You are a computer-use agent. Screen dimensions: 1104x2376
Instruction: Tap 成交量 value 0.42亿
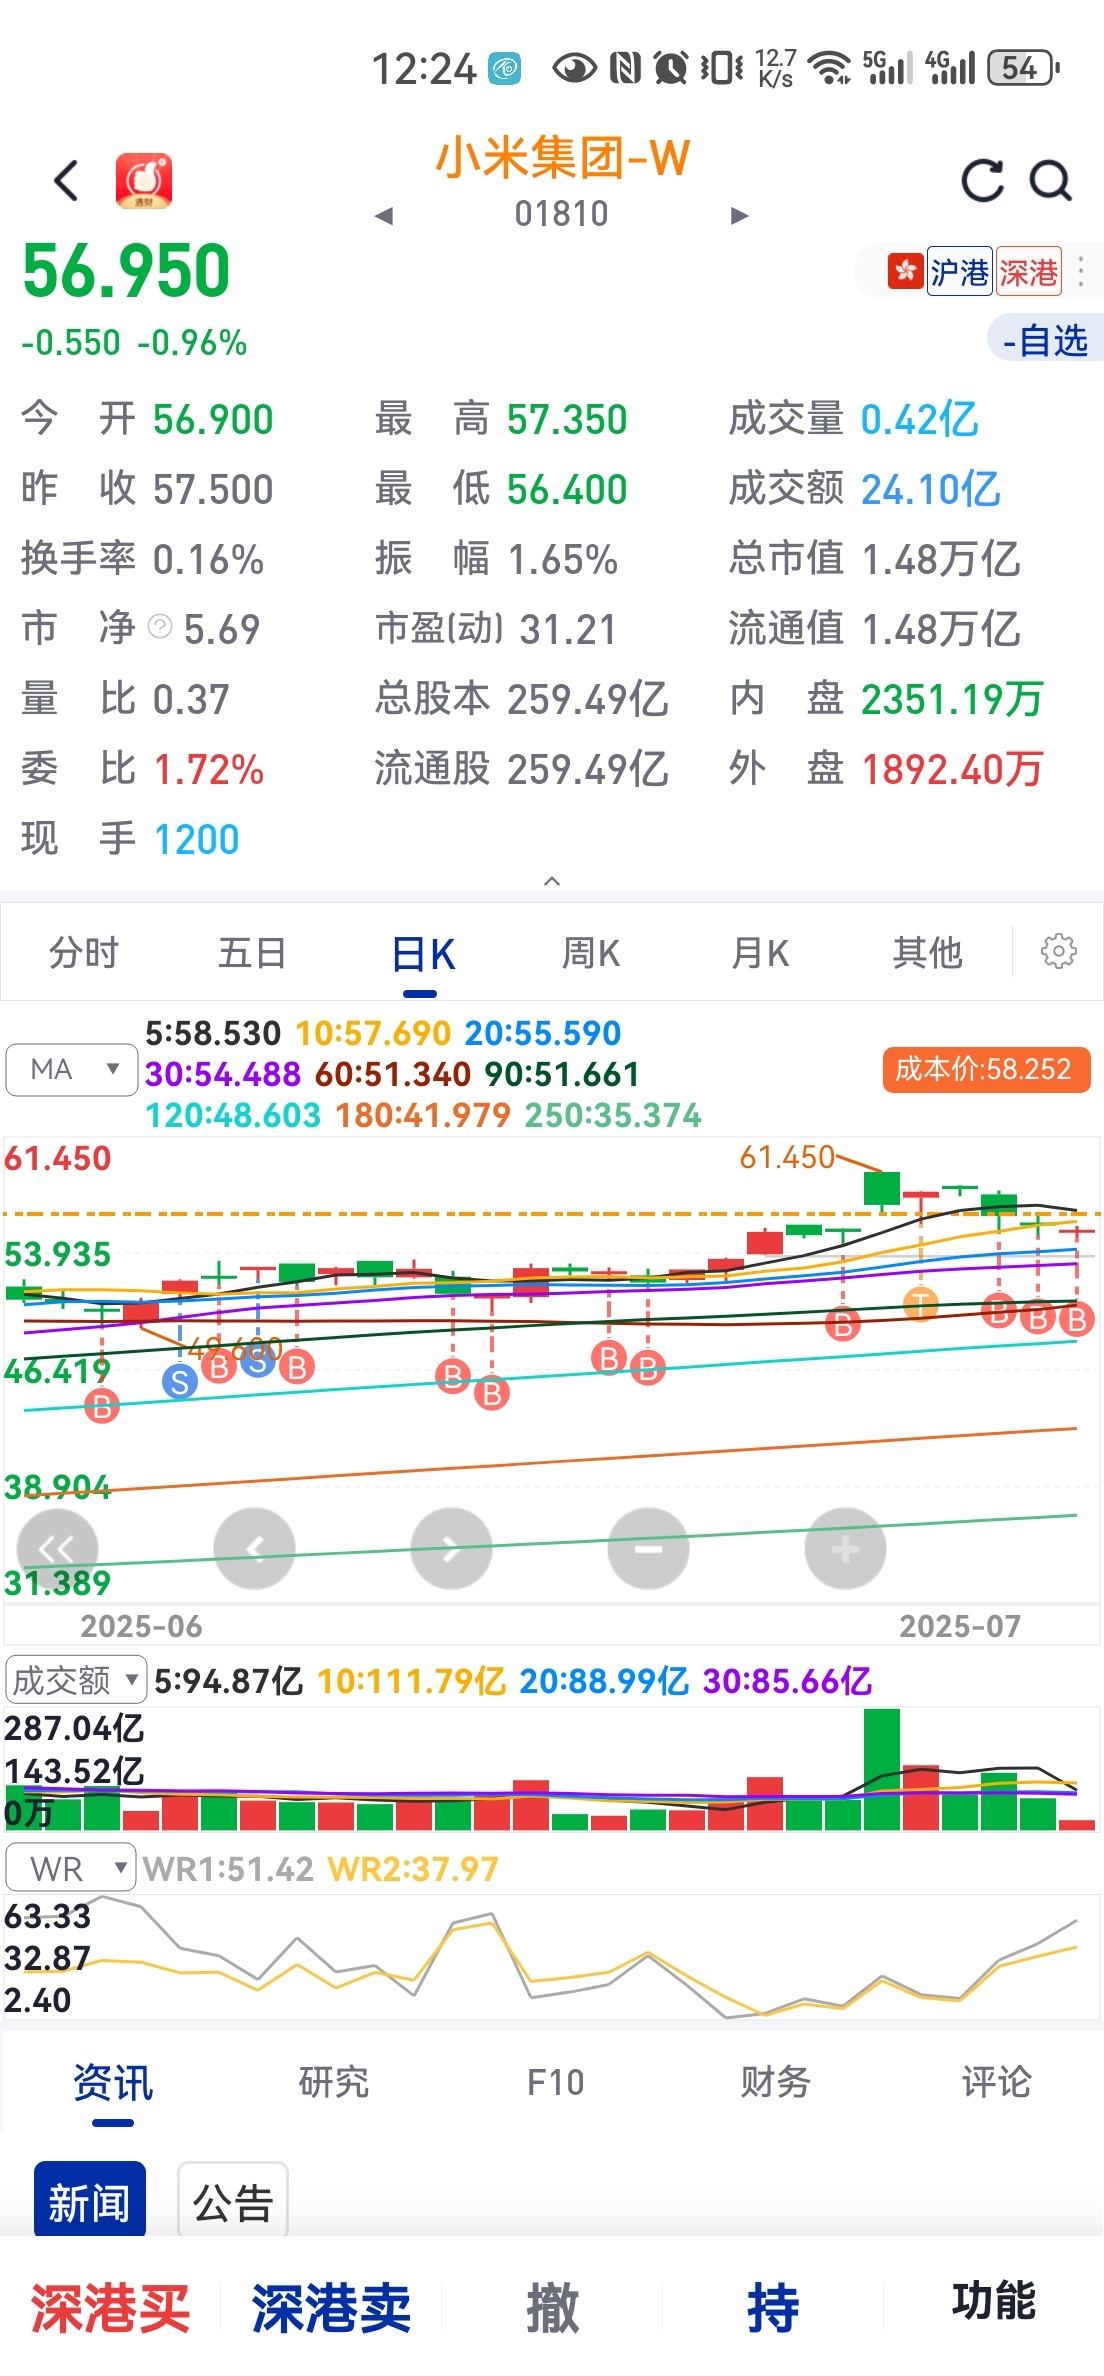click(919, 419)
